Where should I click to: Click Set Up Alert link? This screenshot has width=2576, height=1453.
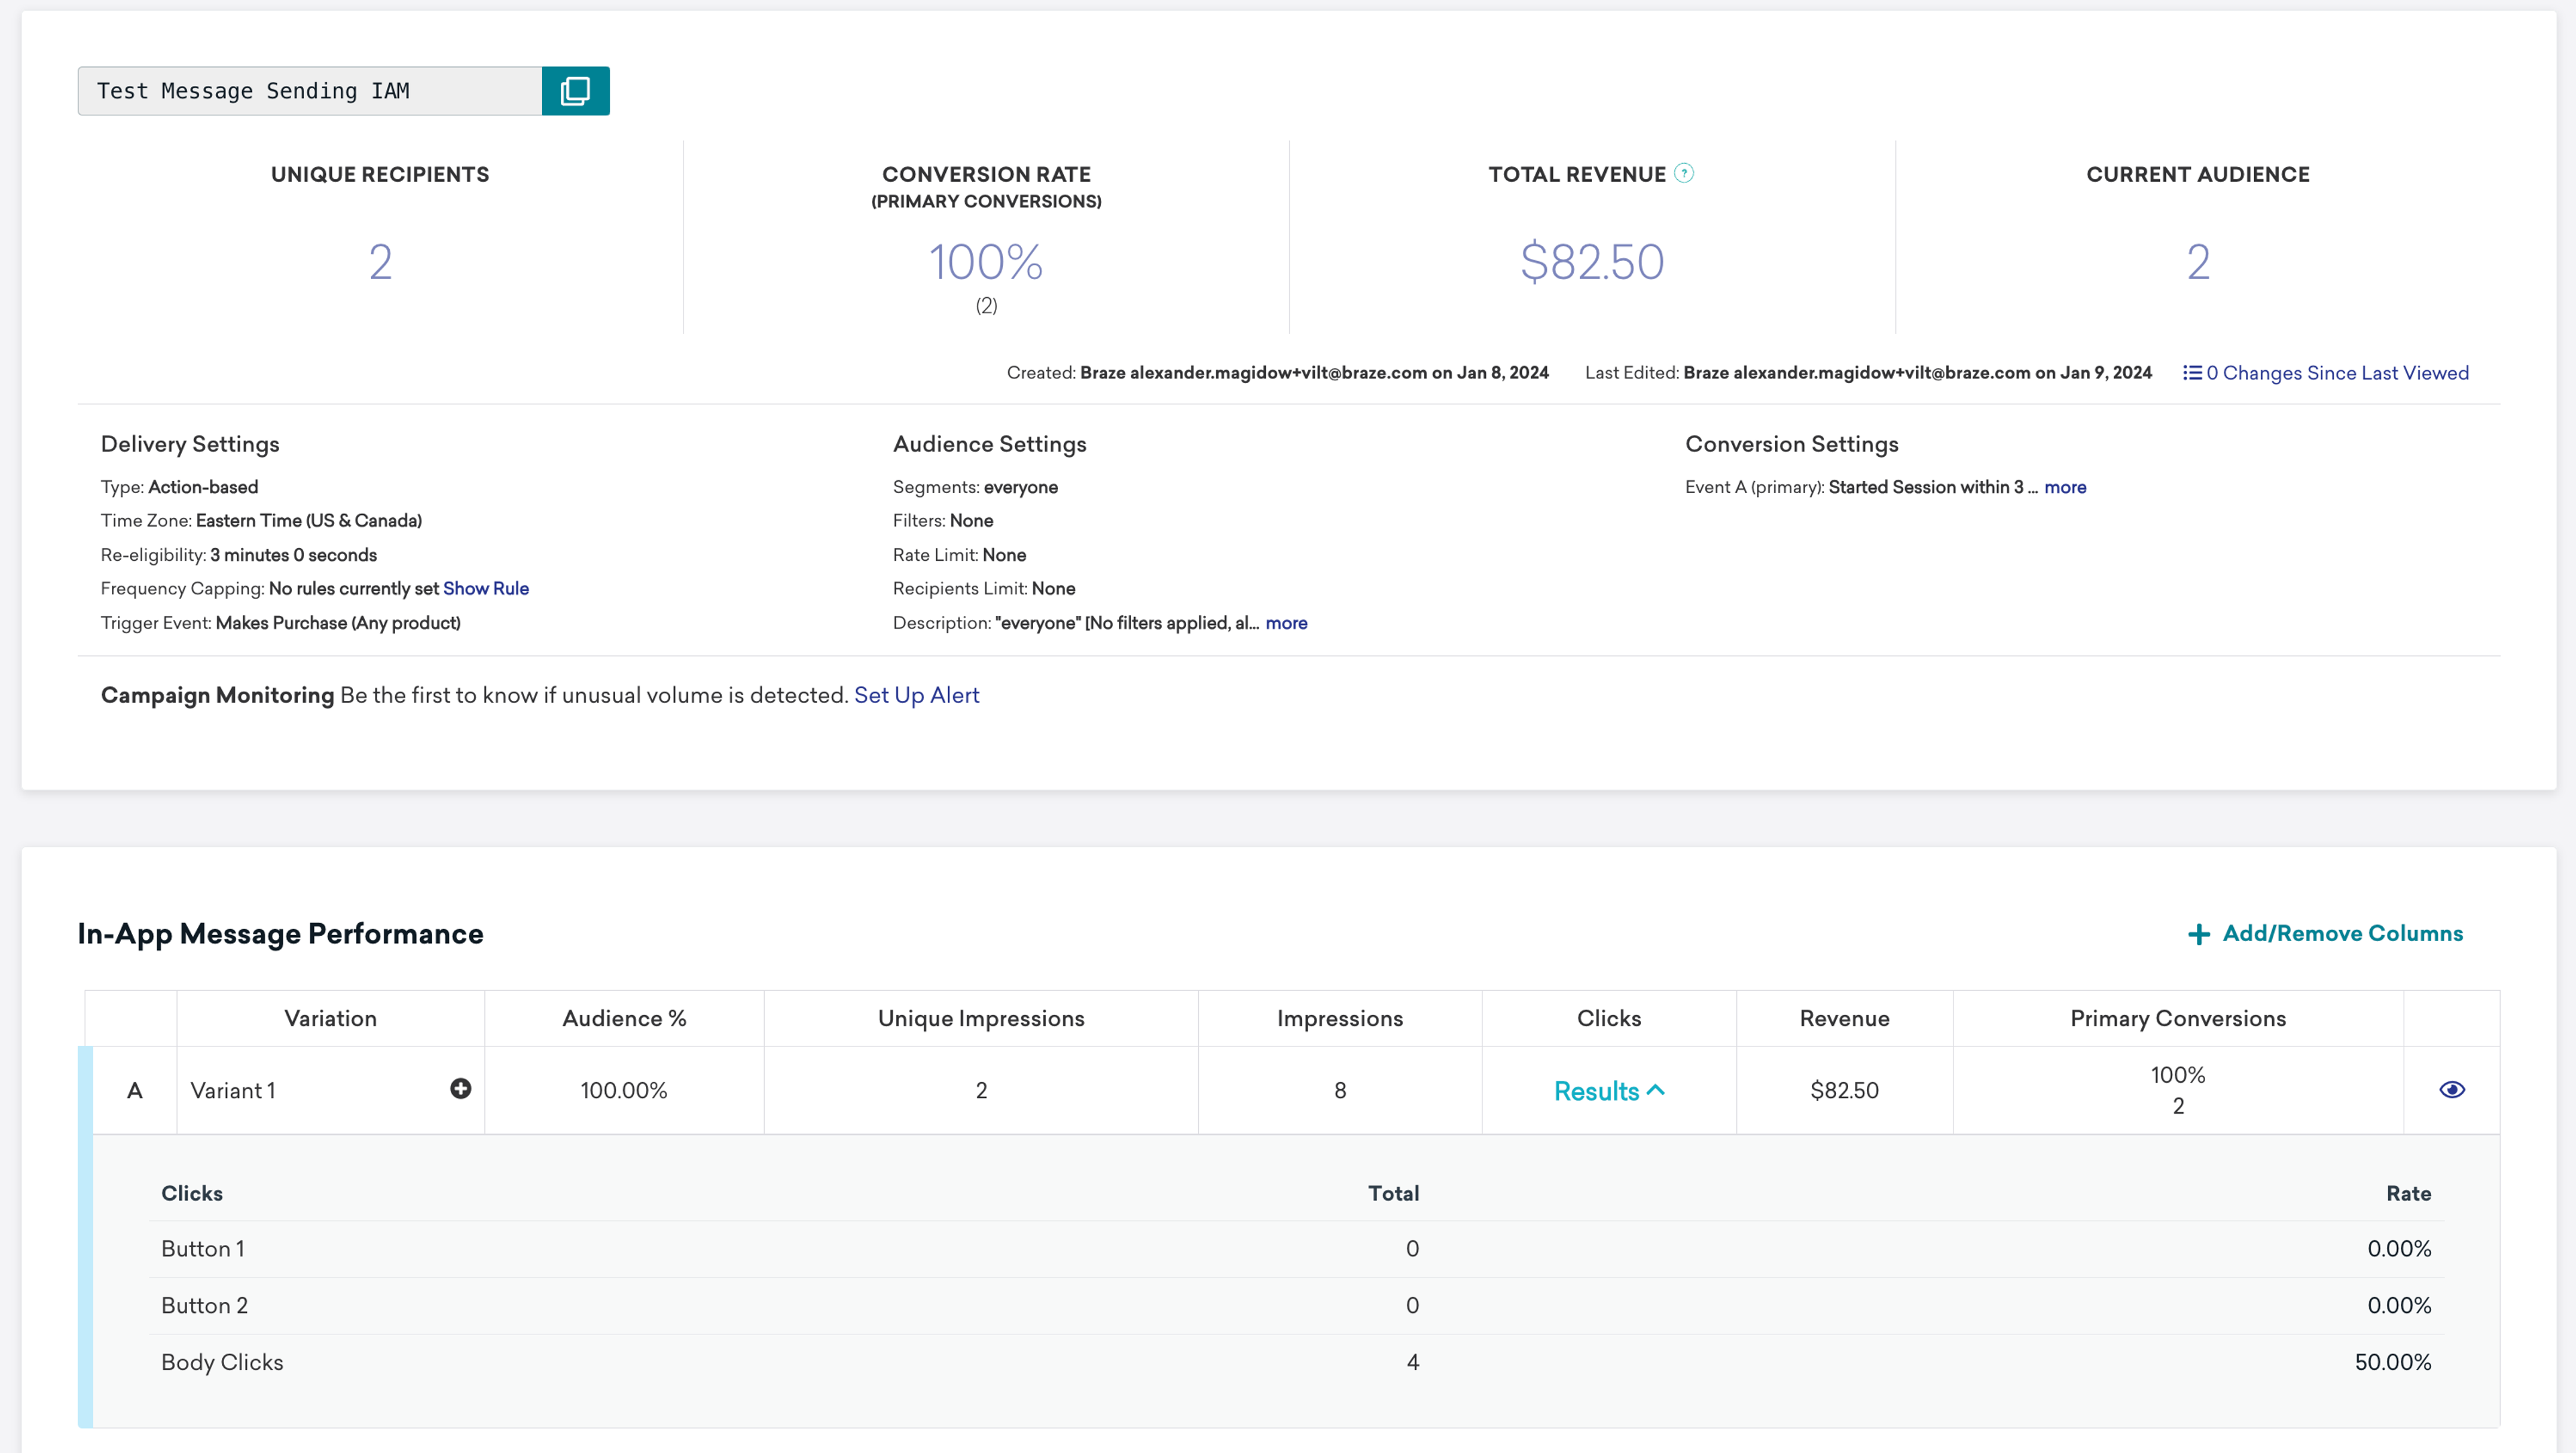tap(916, 695)
